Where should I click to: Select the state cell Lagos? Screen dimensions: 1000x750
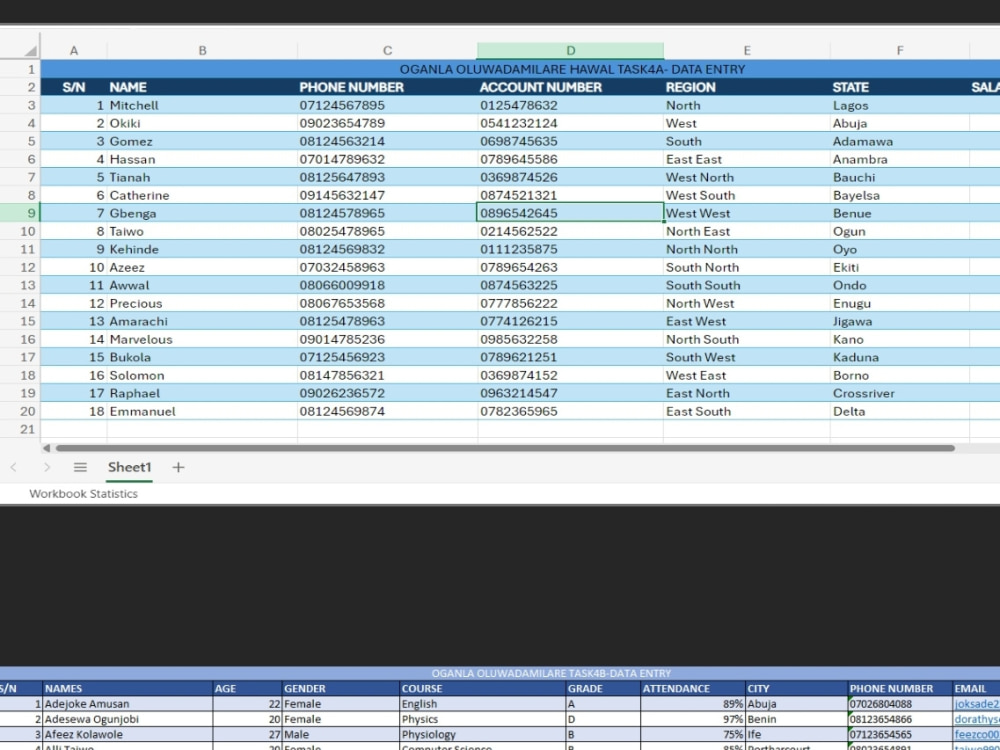900,105
